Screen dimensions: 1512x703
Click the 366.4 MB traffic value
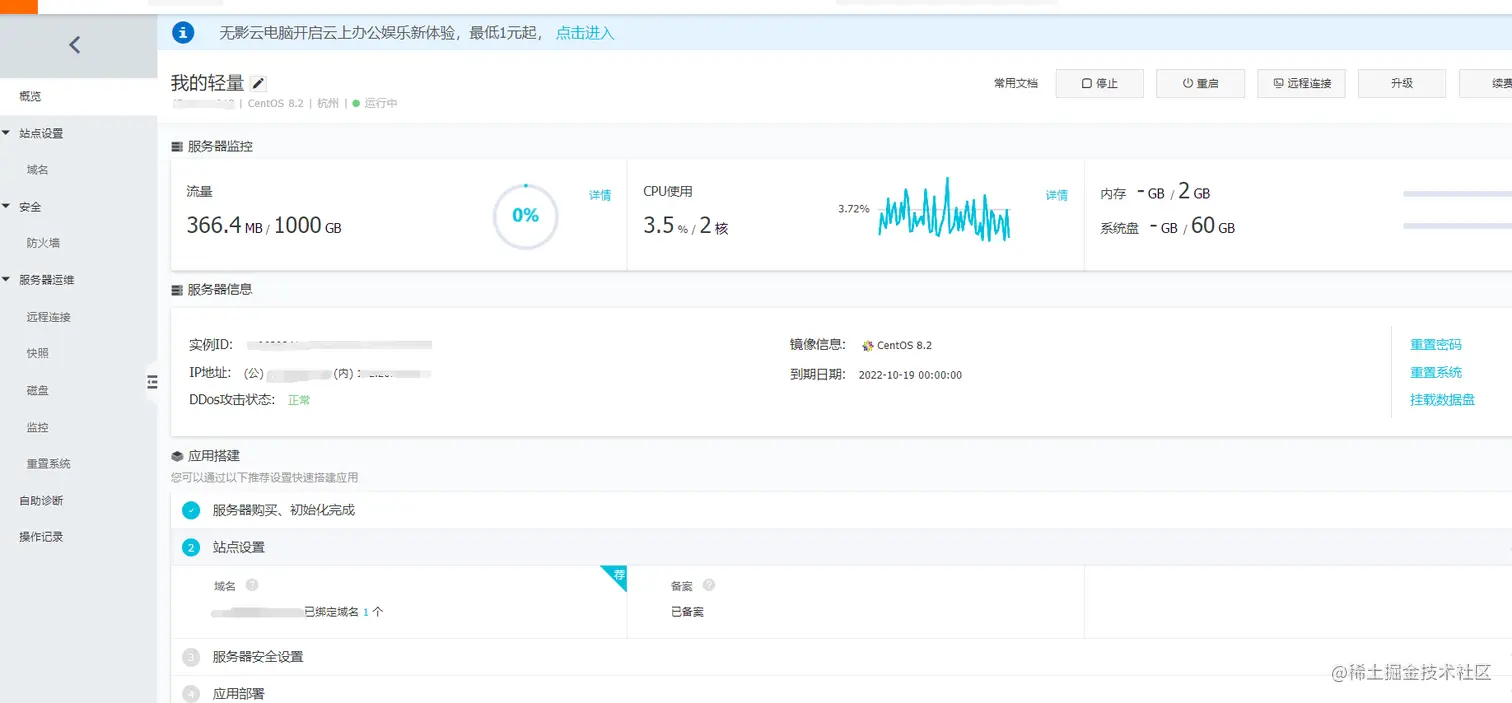pyautogui.click(x=225, y=226)
